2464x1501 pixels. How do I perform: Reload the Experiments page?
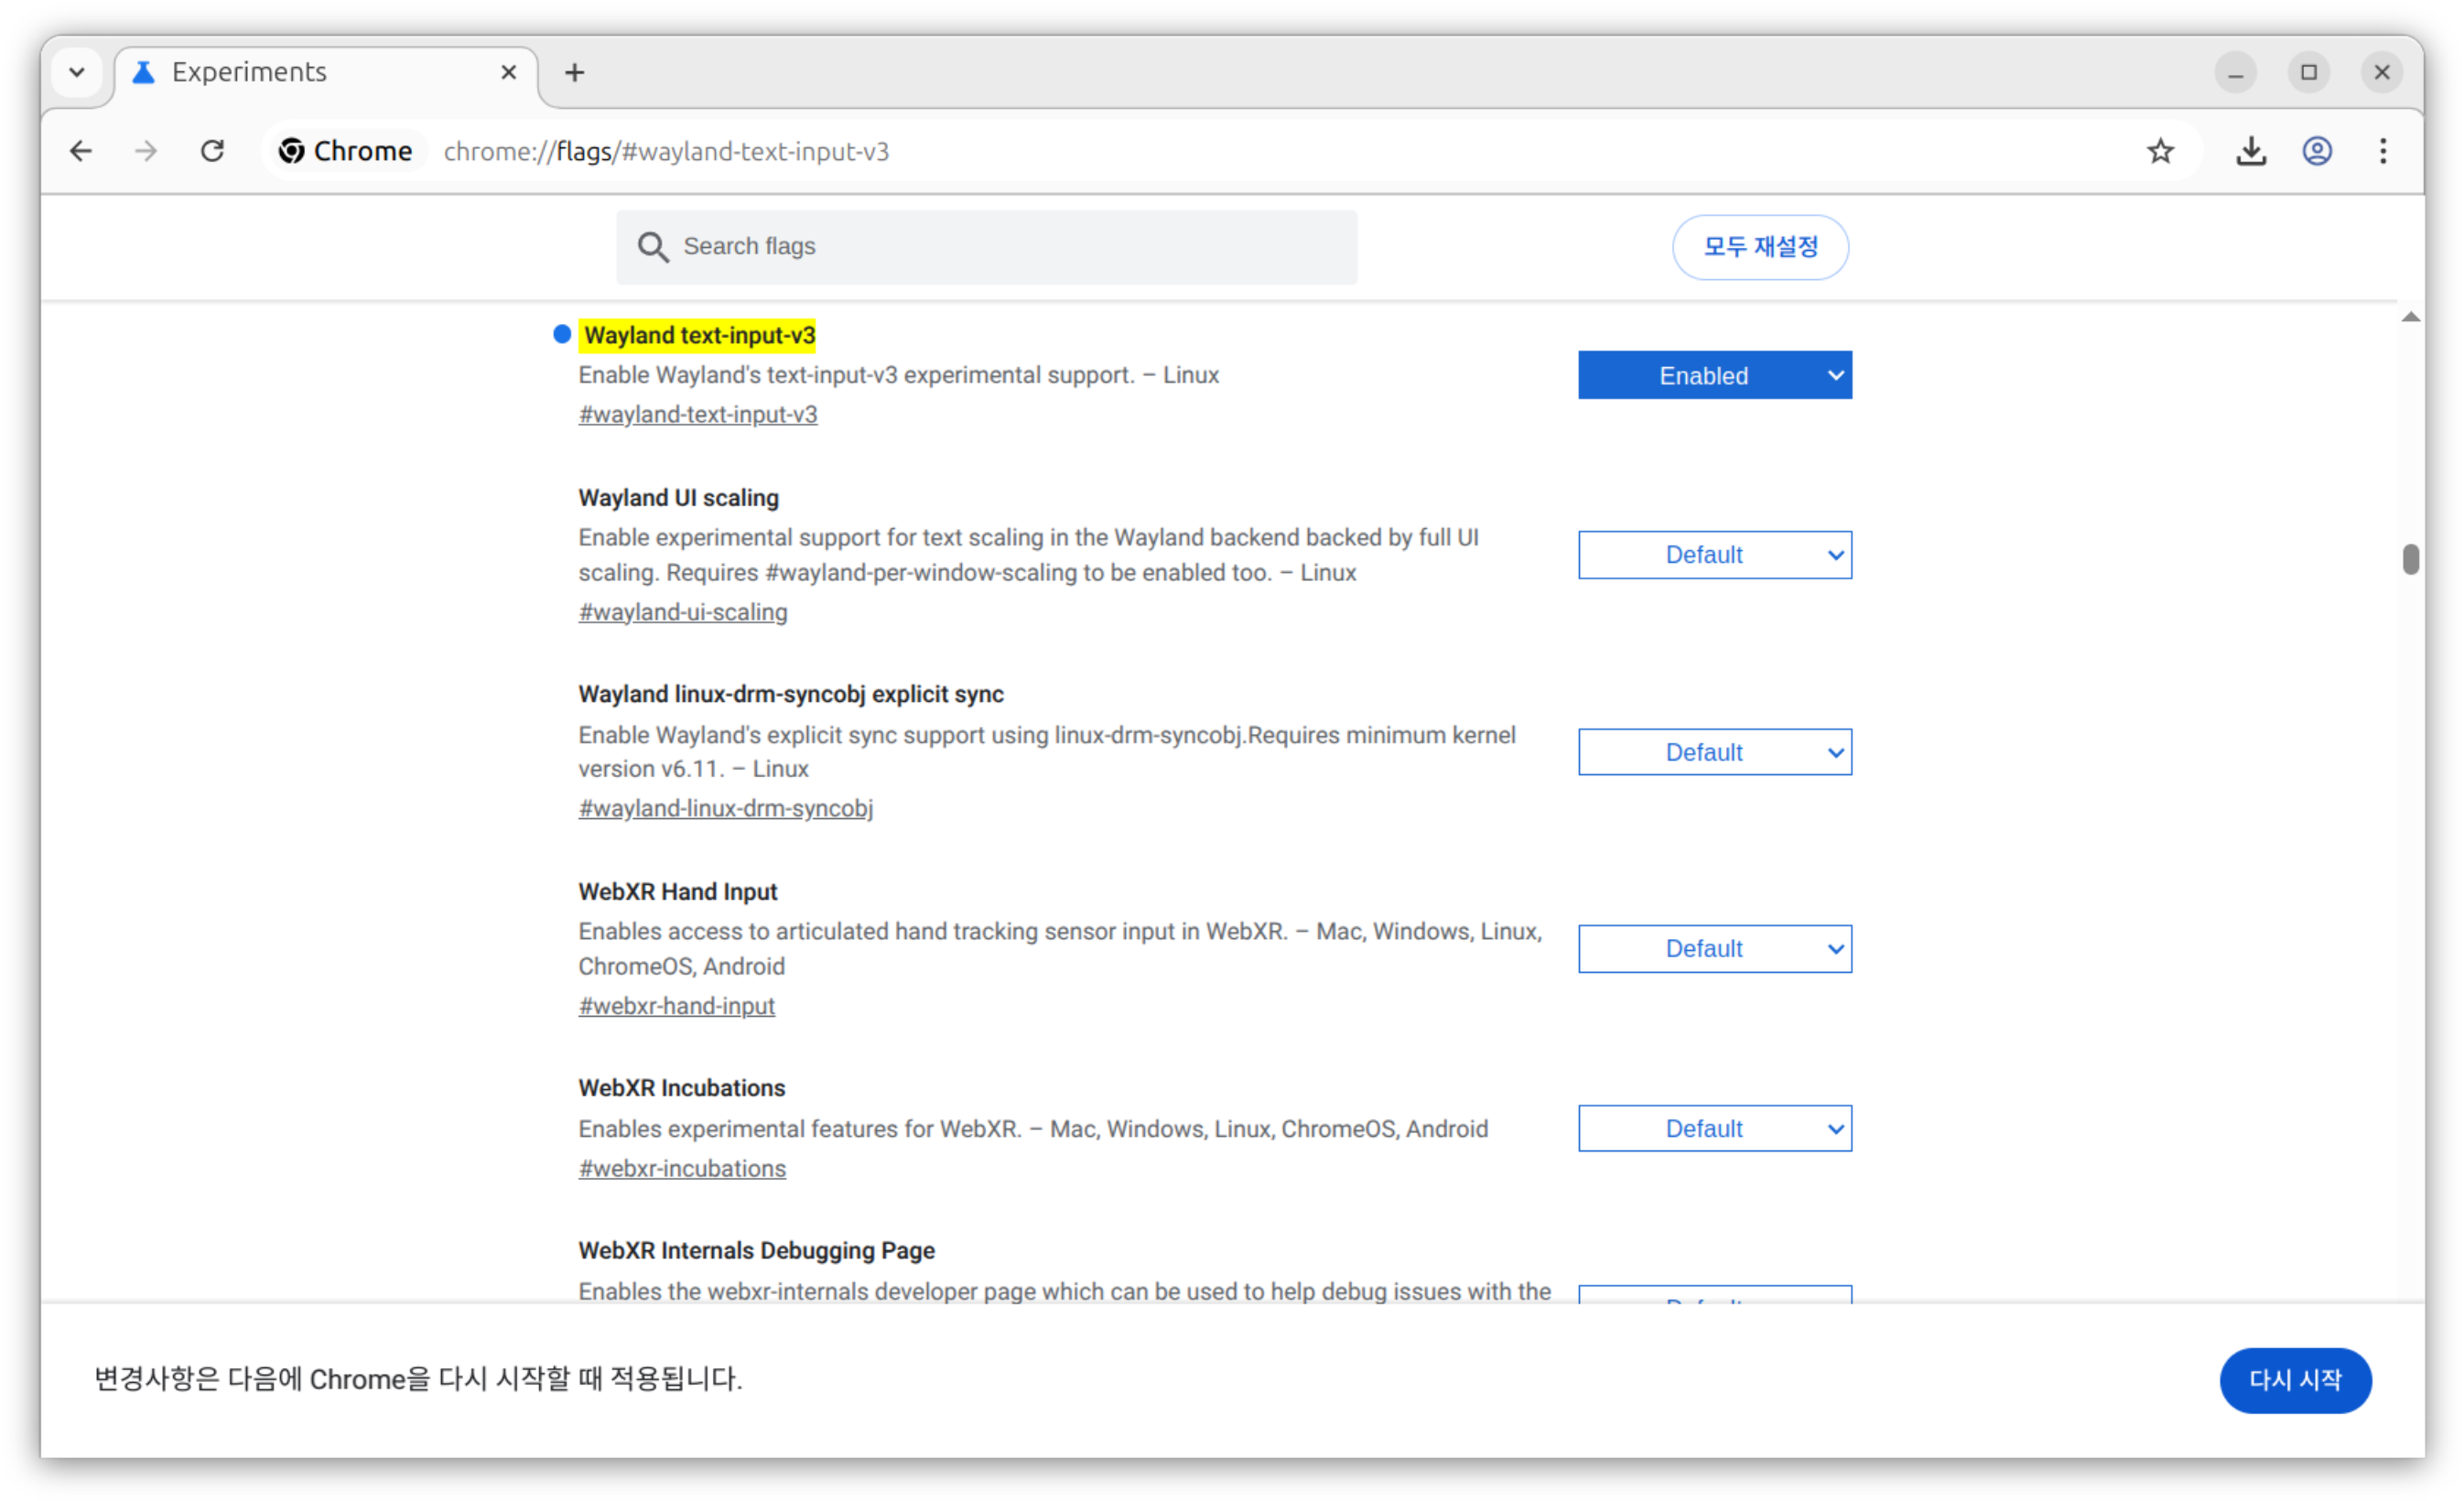point(212,151)
